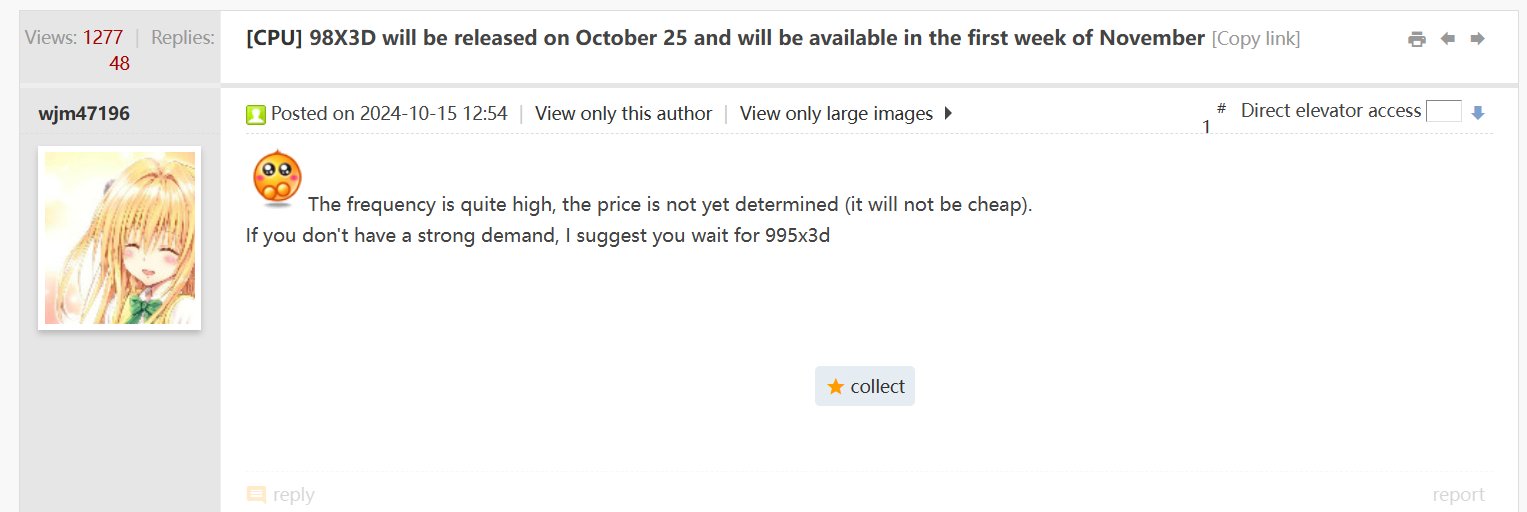1527x512 pixels.
Task: Click the blue down arrow beside elevator box
Action: (x=1478, y=113)
